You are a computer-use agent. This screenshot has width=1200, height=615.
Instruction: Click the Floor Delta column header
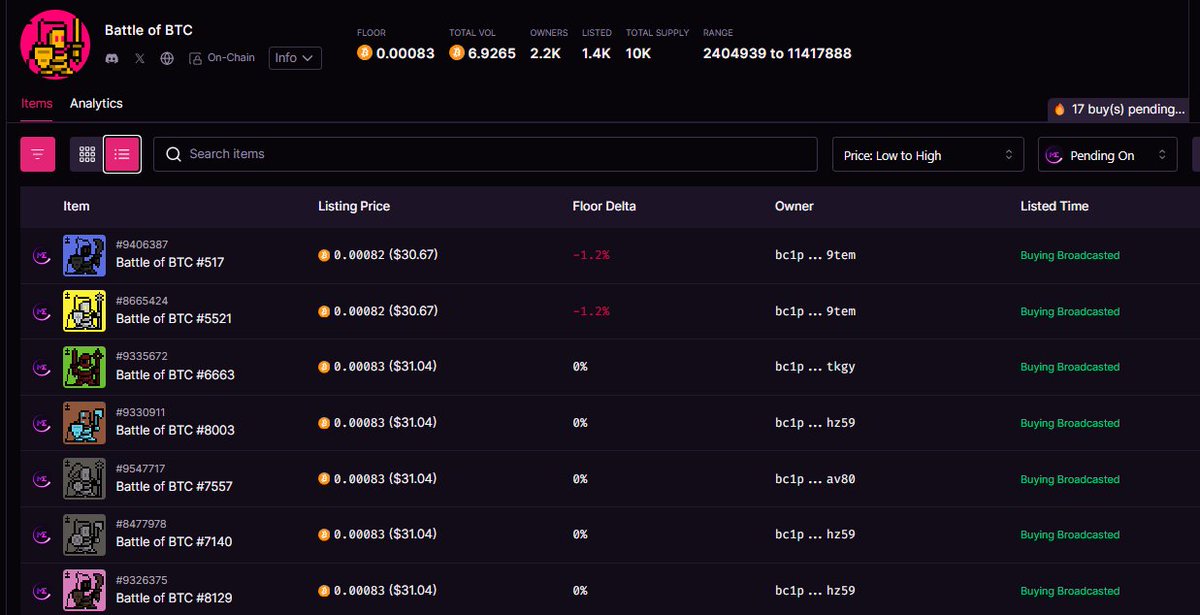click(x=604, y=206)
